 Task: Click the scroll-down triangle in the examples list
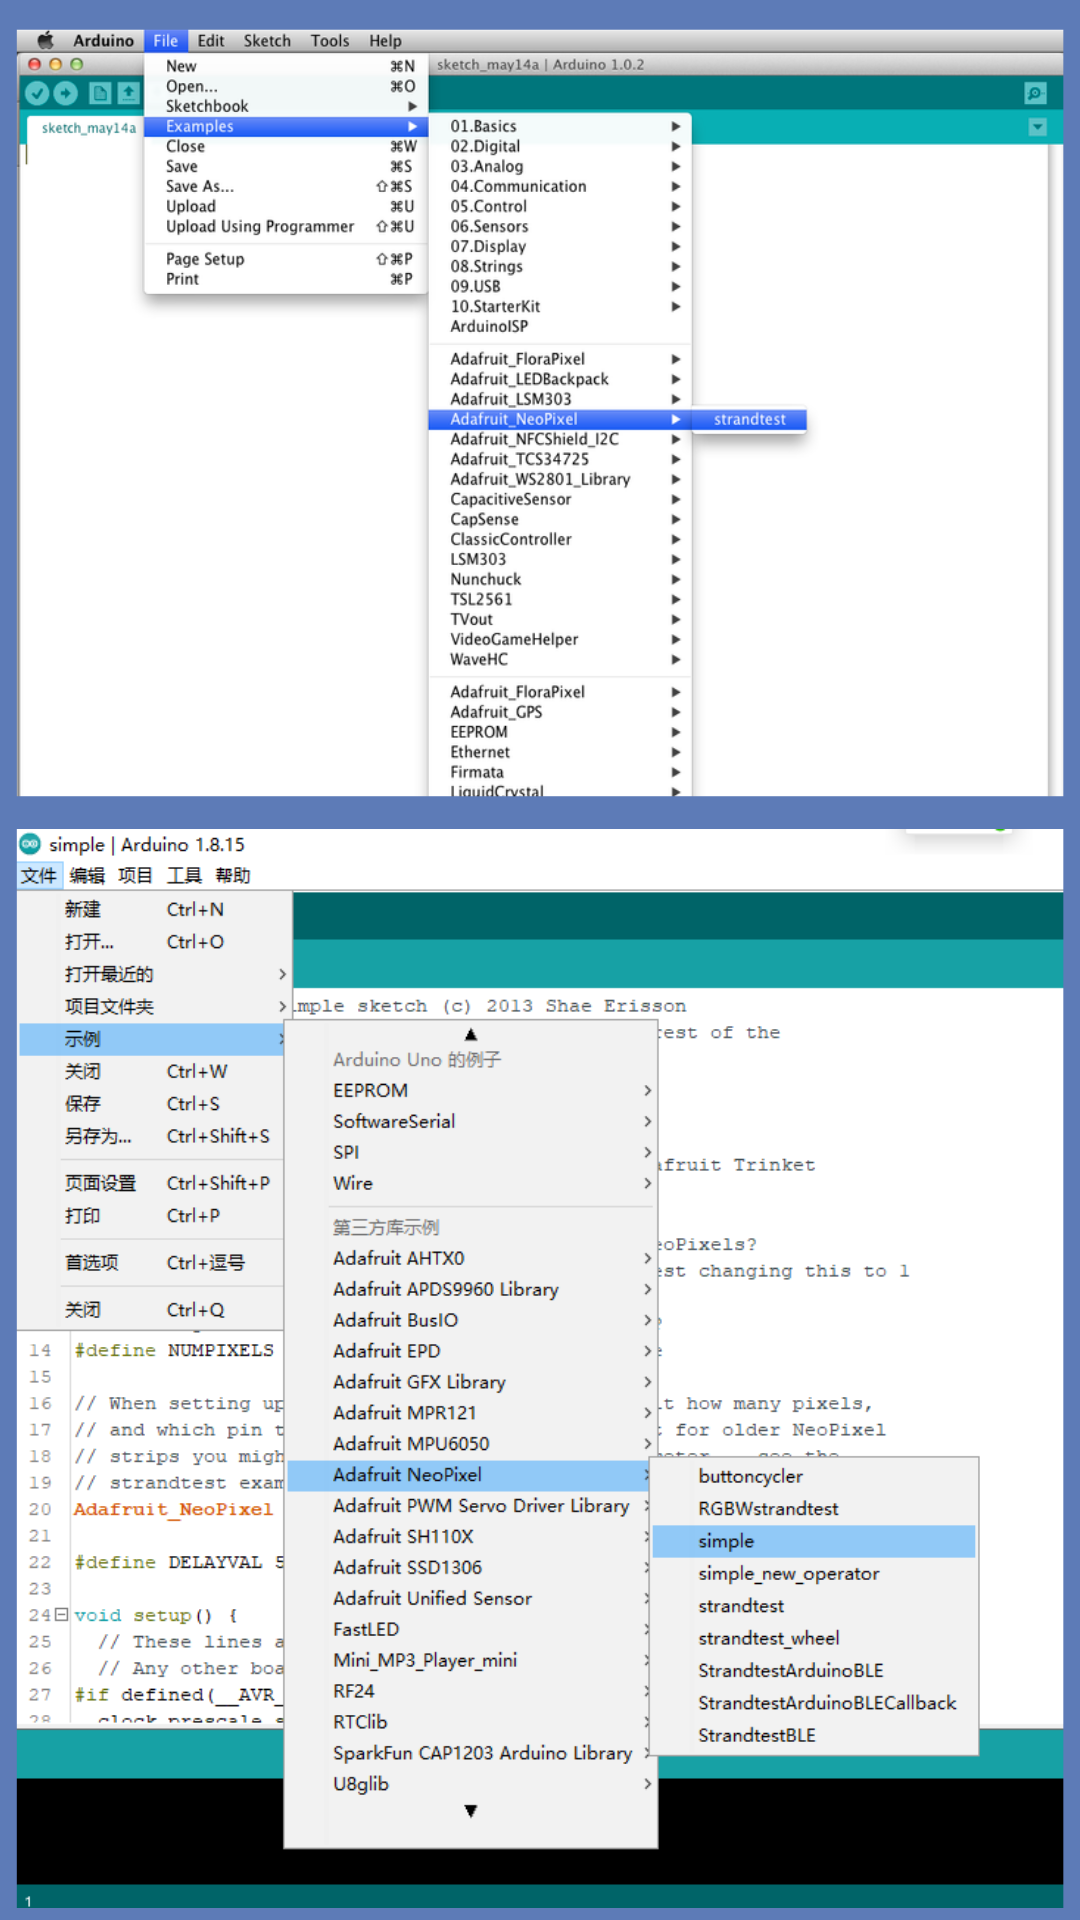[471, 1811]
